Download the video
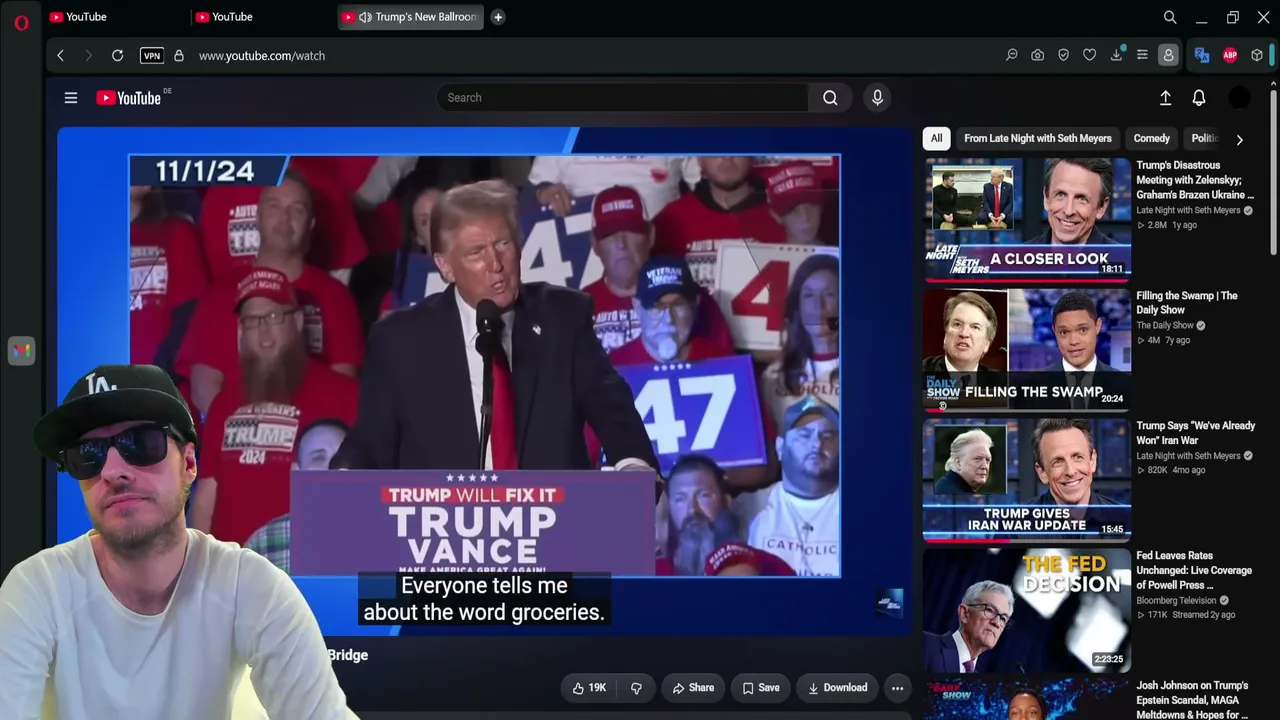Screen dimensions: 1280x720 (x=837, y=688)
